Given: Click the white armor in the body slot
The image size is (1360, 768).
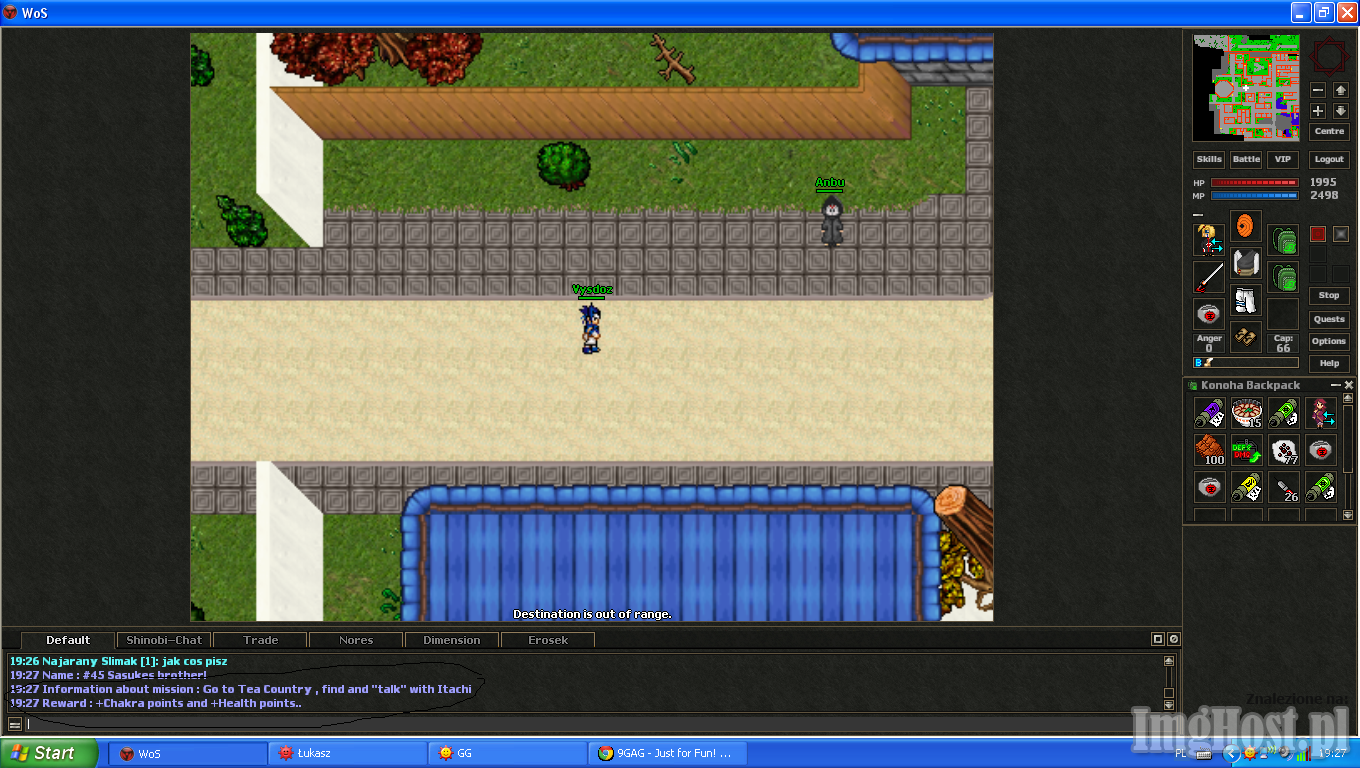Looking at the screenshot, I should pos(1245,263).
